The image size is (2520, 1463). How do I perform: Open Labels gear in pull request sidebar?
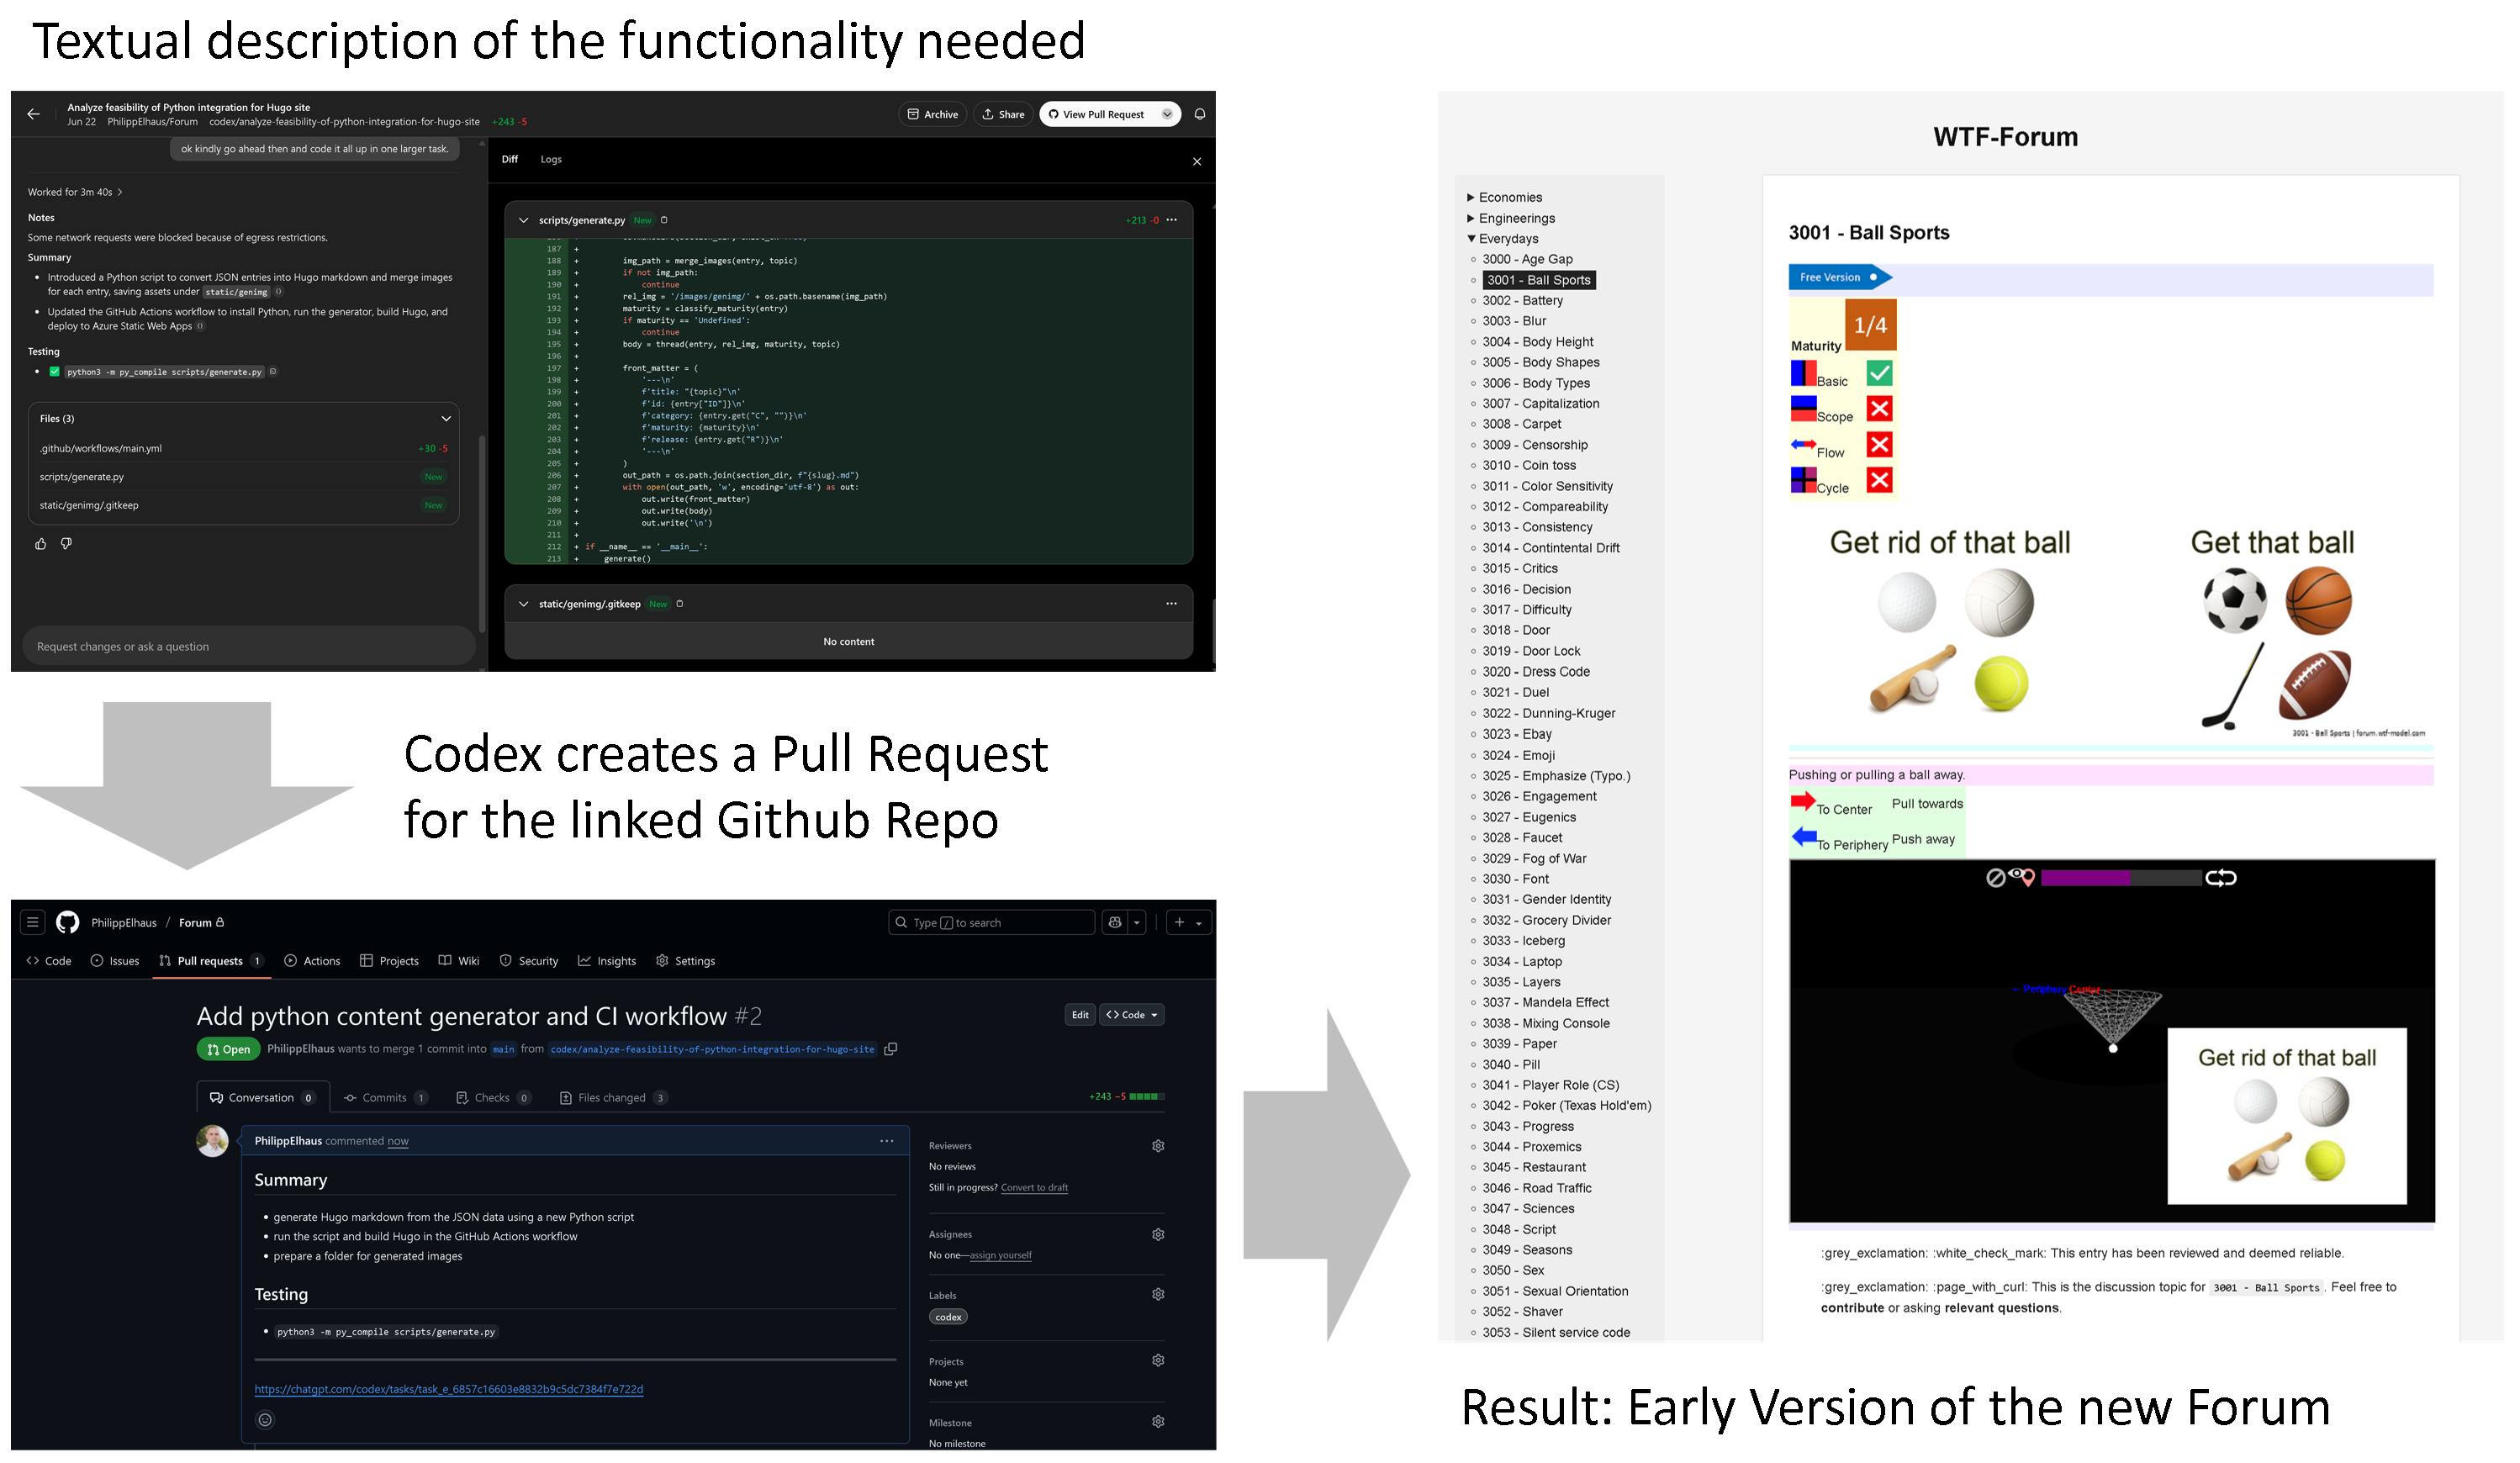click(x=1158, y=1295)
